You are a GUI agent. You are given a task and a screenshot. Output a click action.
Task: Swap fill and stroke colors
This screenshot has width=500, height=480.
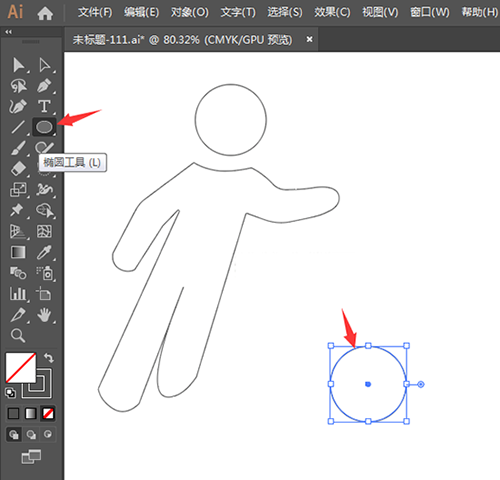49,358
